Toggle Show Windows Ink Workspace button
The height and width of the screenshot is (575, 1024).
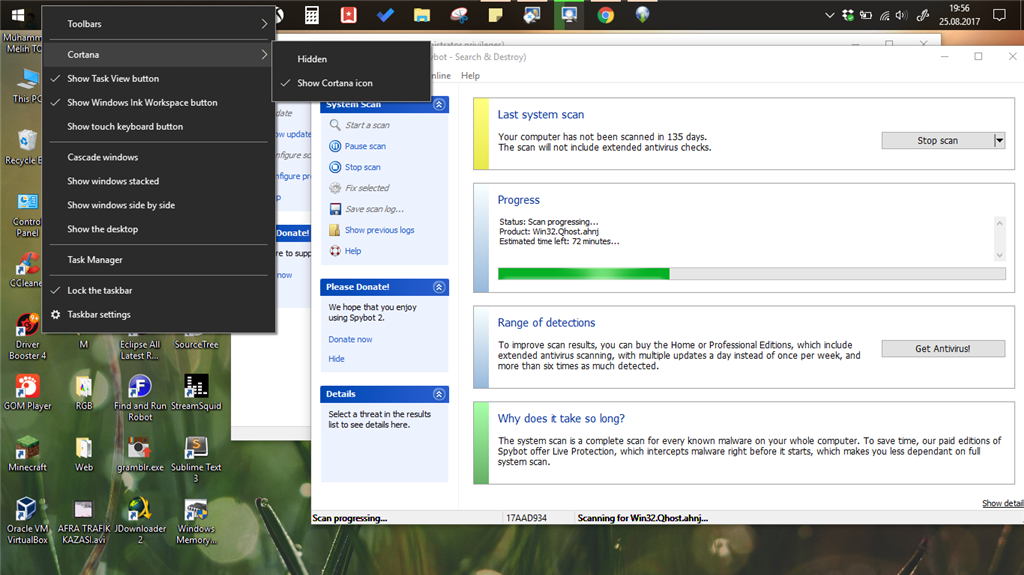coord(159,103)
